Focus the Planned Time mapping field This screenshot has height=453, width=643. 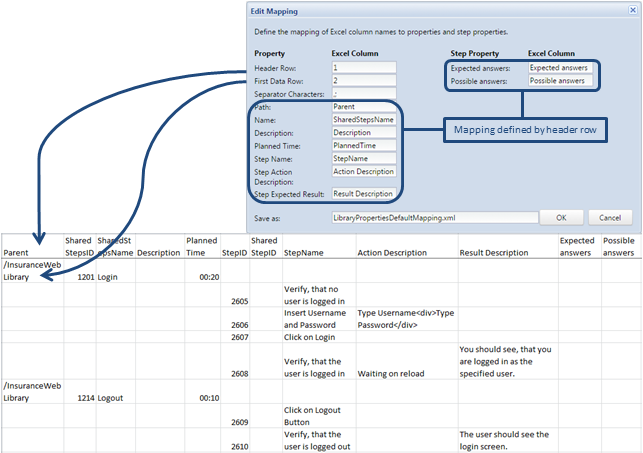363,145
